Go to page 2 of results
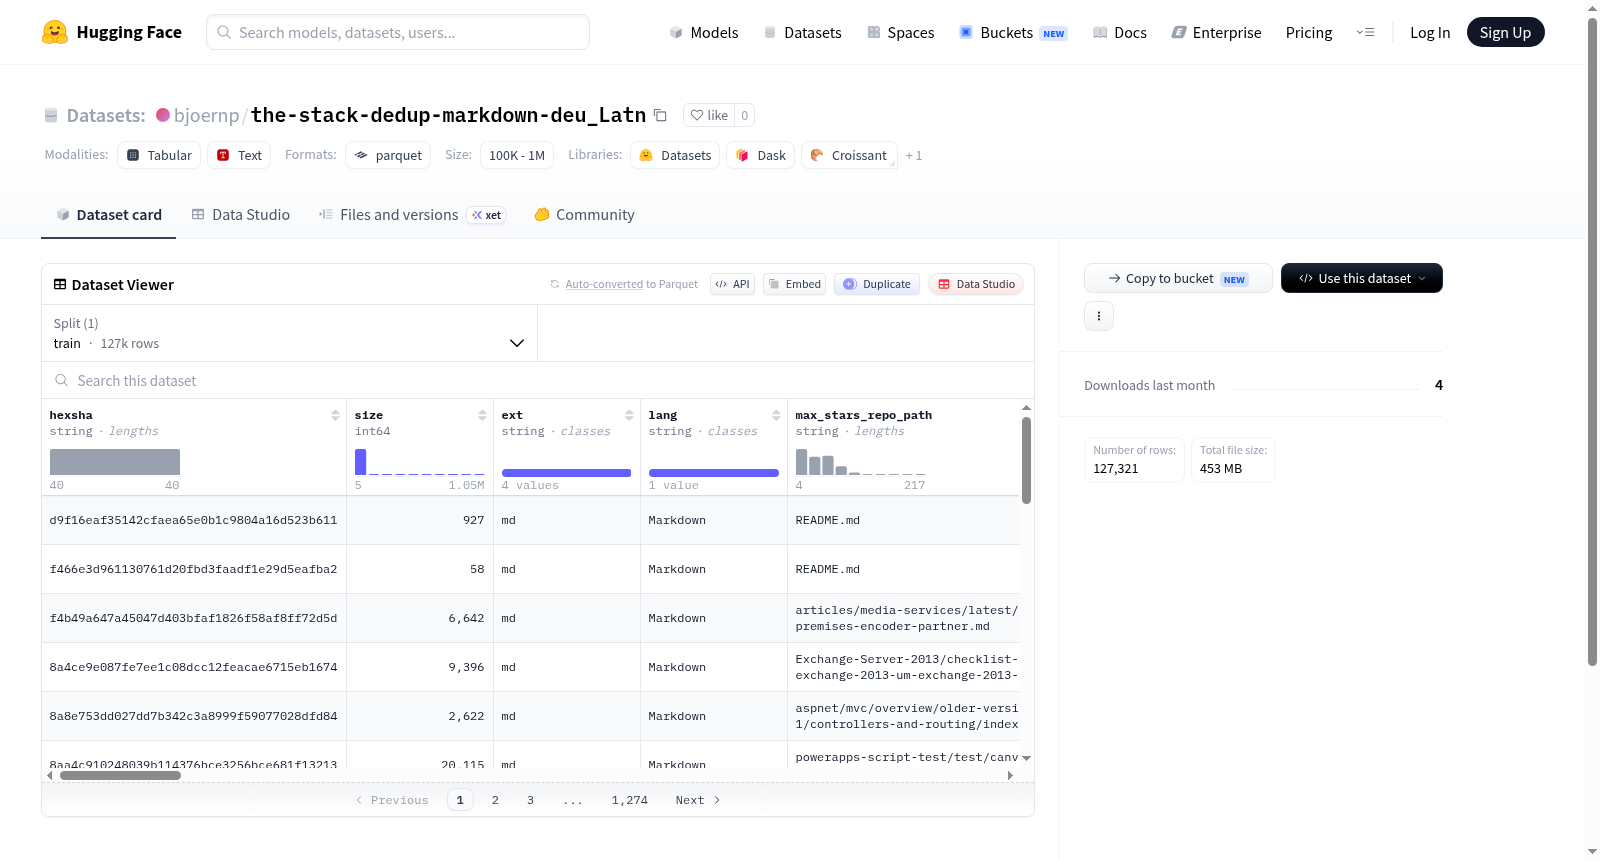The width and height of the screenshot is (1600, 861). [x=495, y=800]
